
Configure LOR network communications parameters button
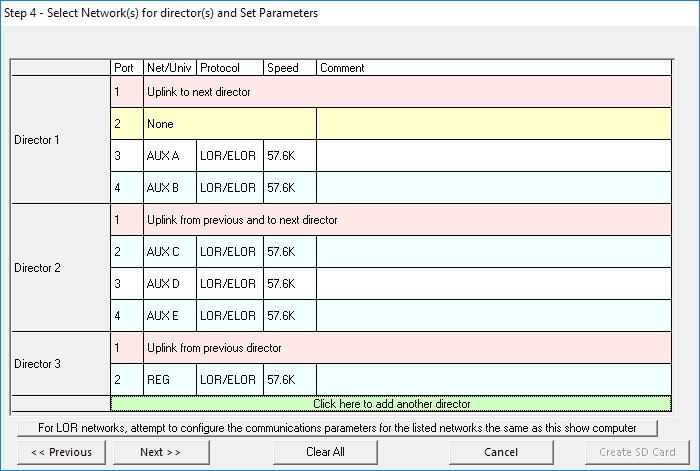336,428
